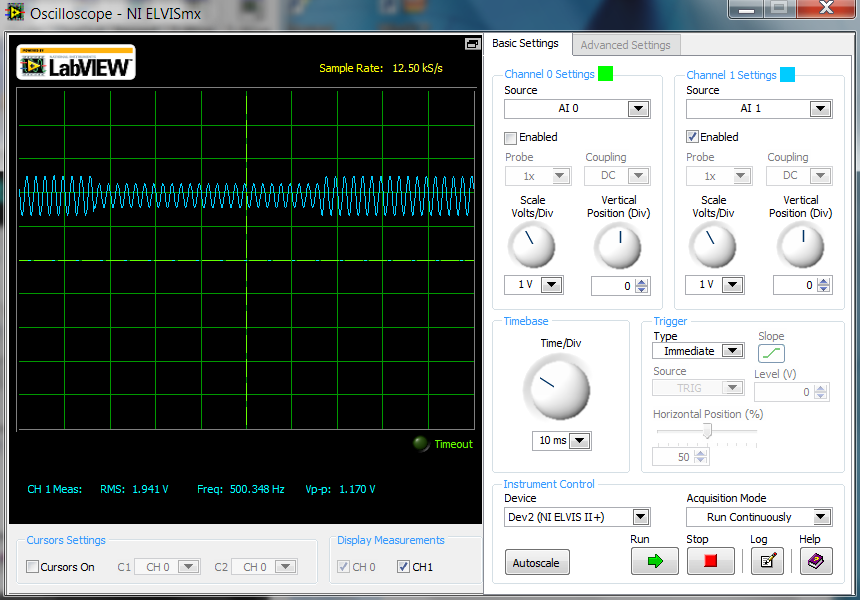The height and width of the screenshot is (600, 860).
Task: Click the Timeout indicator LED
Action: coord(421,444)
